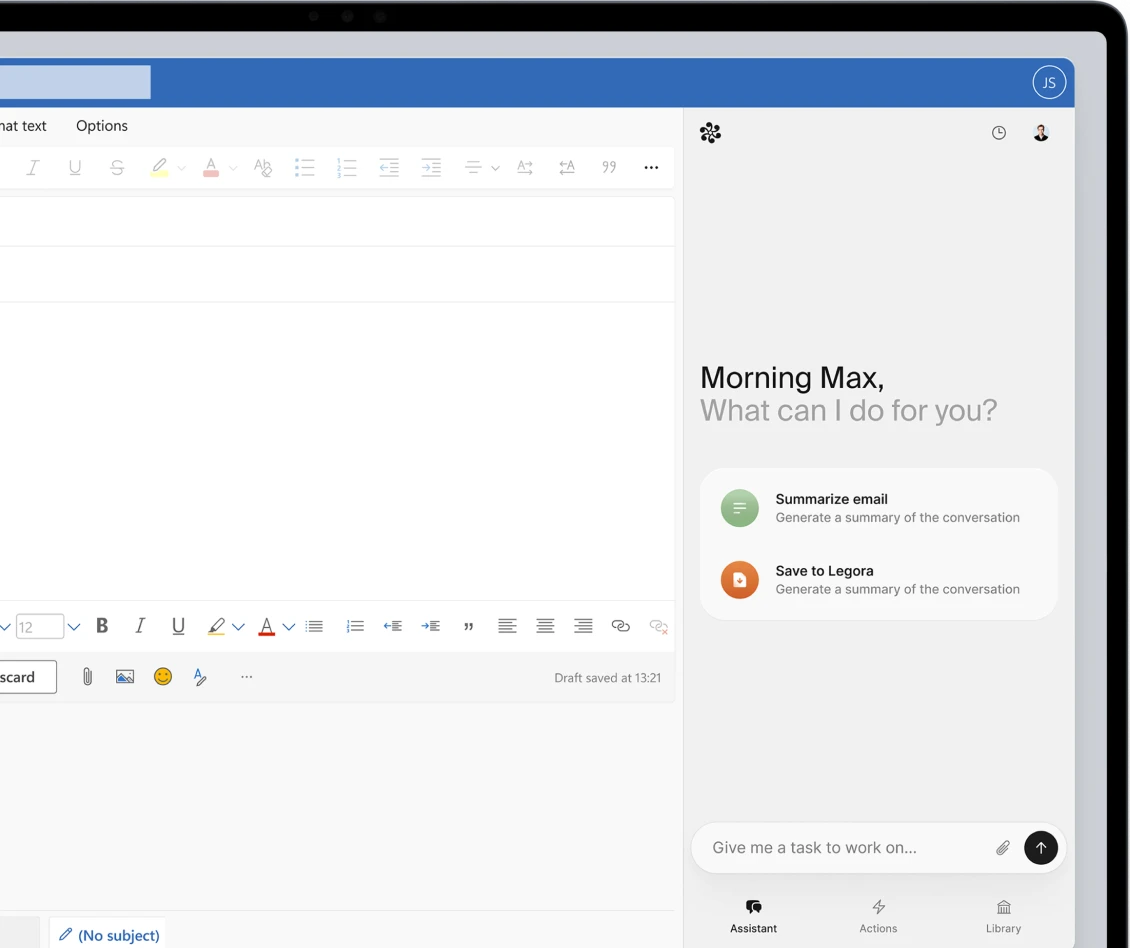Toggle bullet list in compose toolbar
The image size is (1130, 948).
[x=314, y=626]
